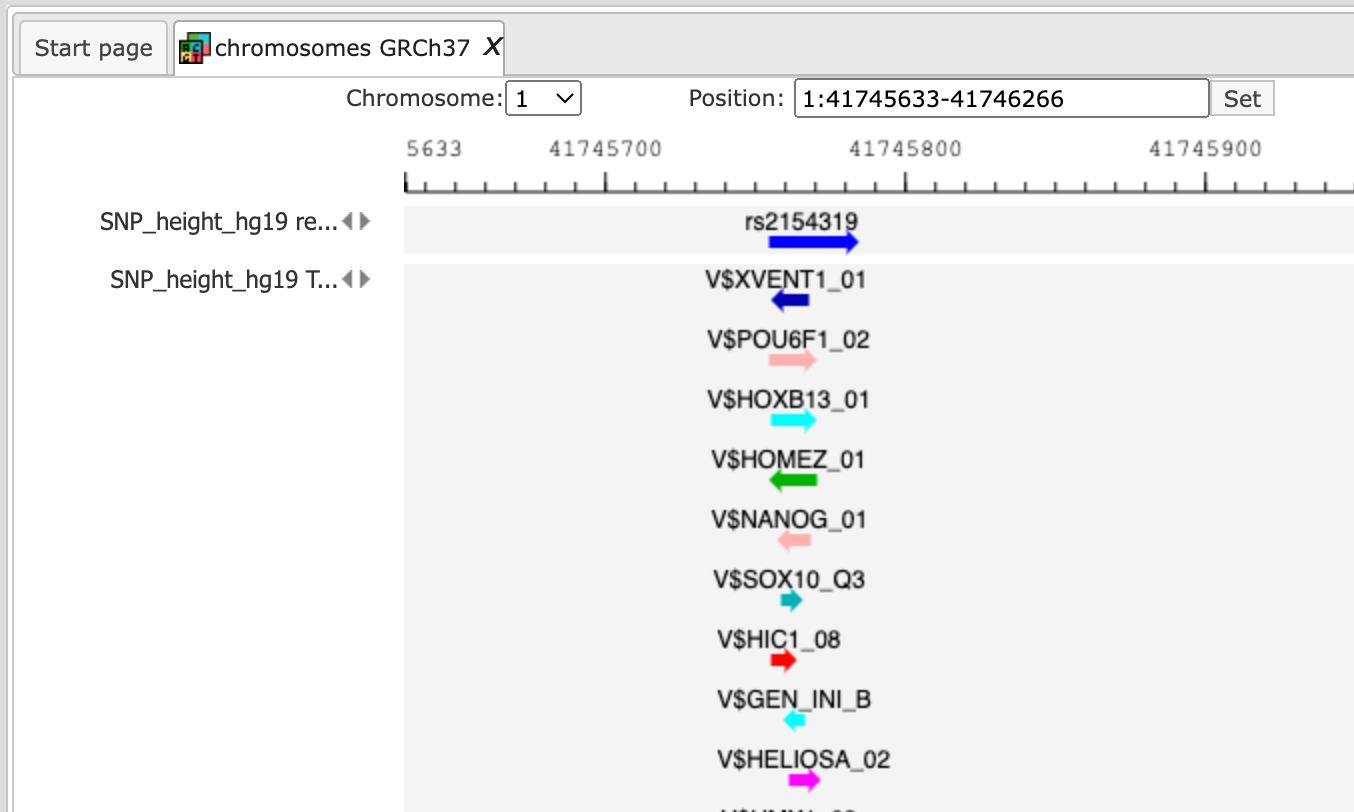This screenshot has height=812, width=1354.
Task: Click the rs2154319 blue SNP arrow
Action: (813, 242)
